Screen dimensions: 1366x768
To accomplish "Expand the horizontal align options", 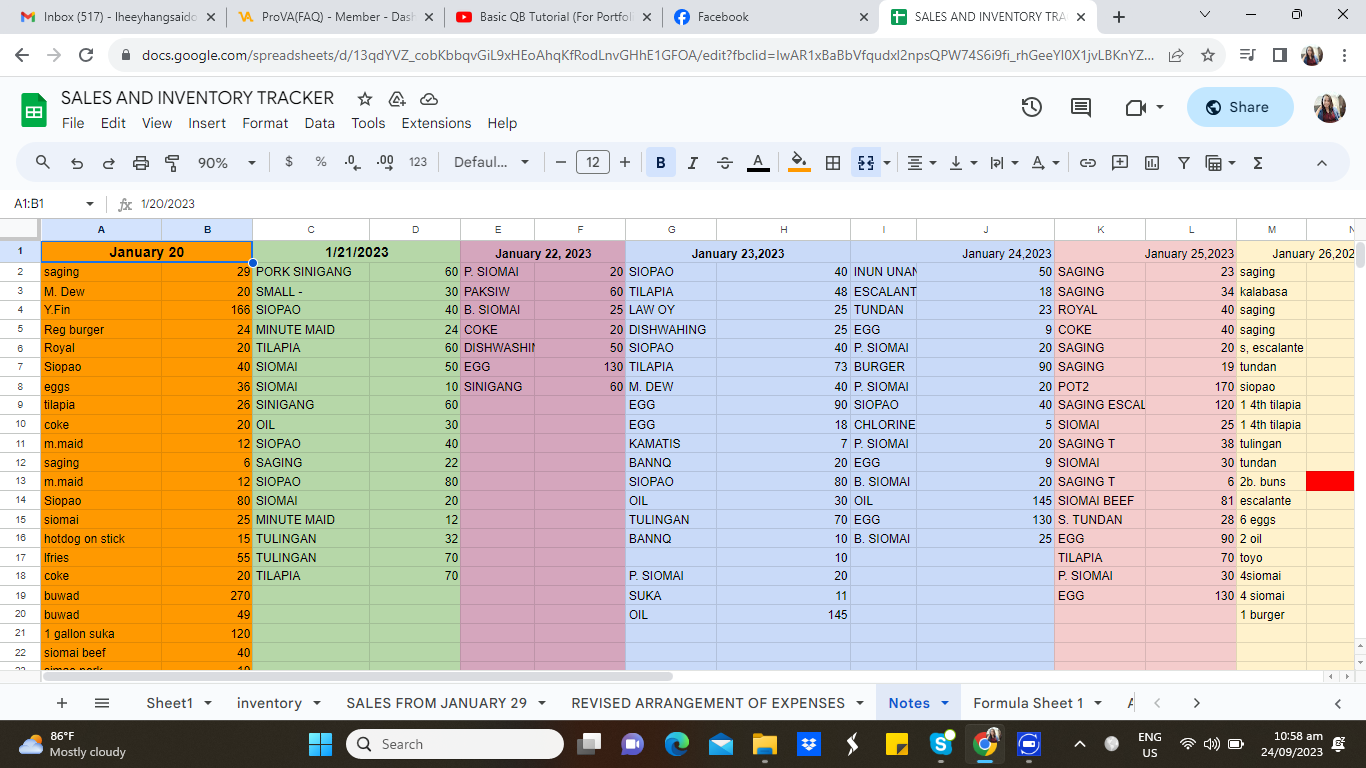I will pos(921,162).
